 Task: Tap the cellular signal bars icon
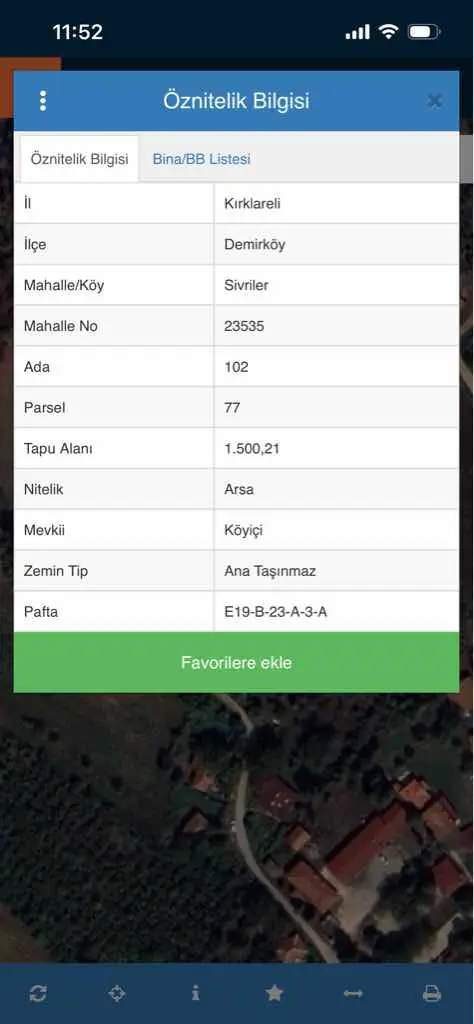[357, 31]
